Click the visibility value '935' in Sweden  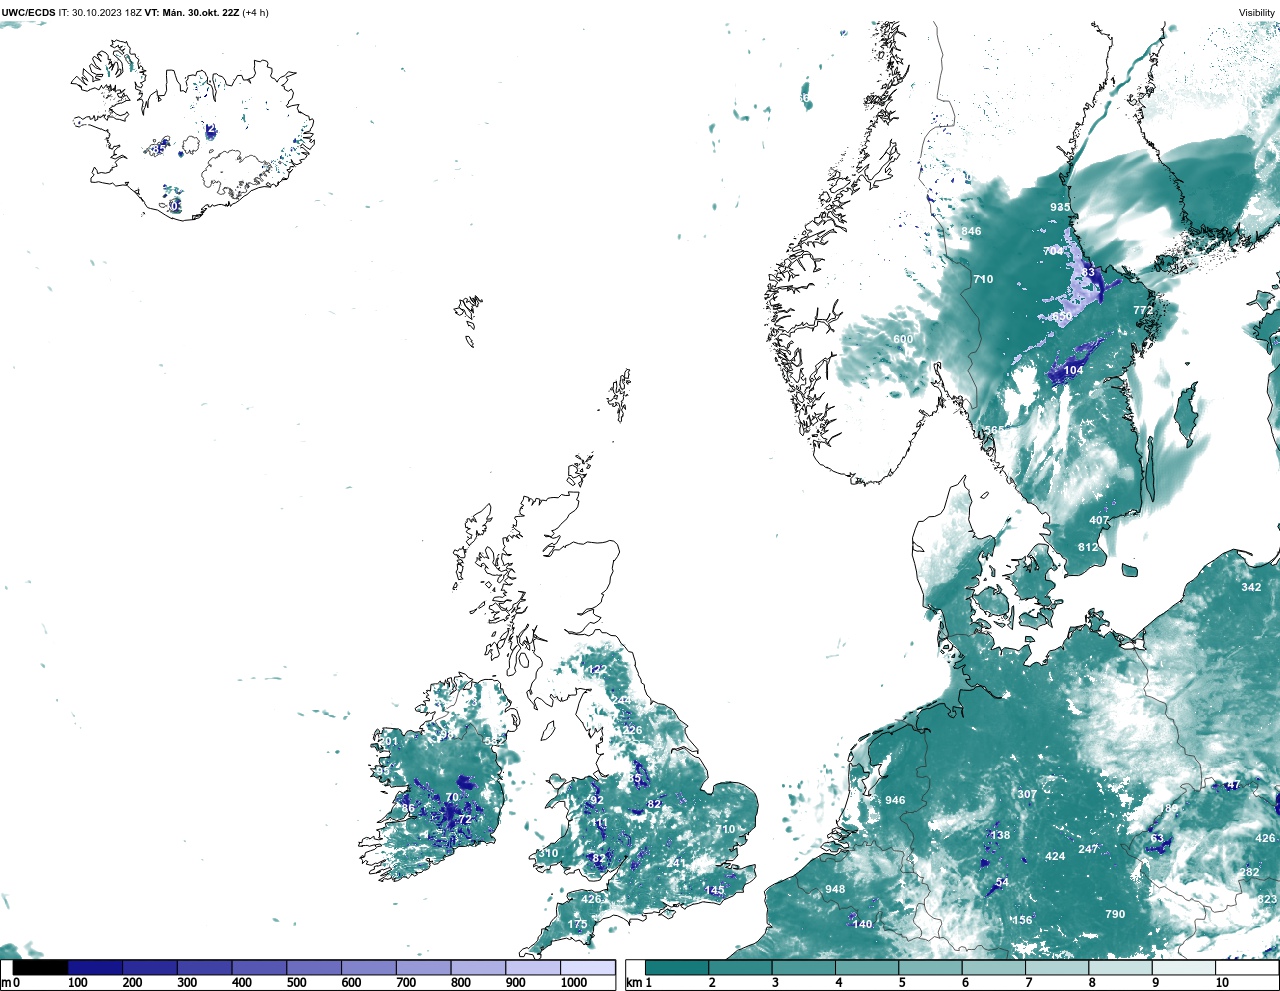1060,208
